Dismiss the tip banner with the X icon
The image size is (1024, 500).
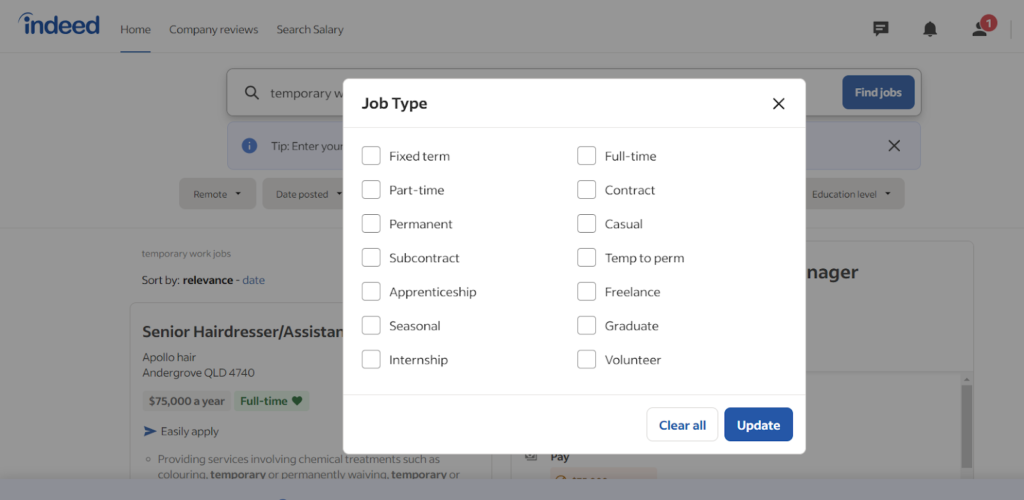click(894, 146)
